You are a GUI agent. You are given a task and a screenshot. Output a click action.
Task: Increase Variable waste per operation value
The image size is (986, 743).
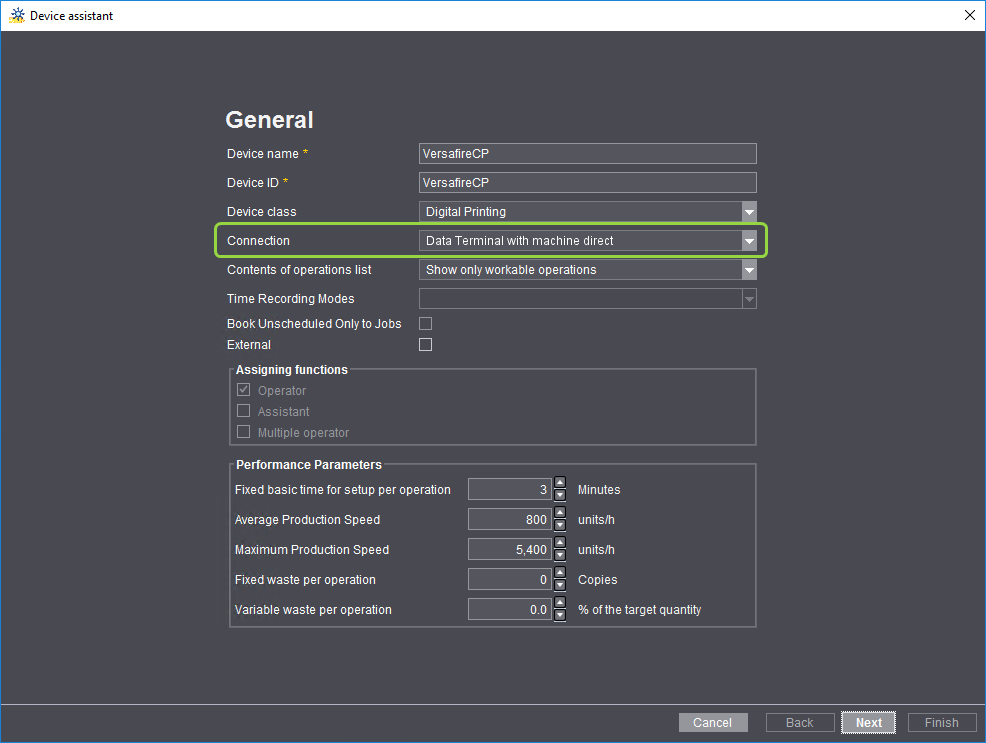[x=560, y=604]
